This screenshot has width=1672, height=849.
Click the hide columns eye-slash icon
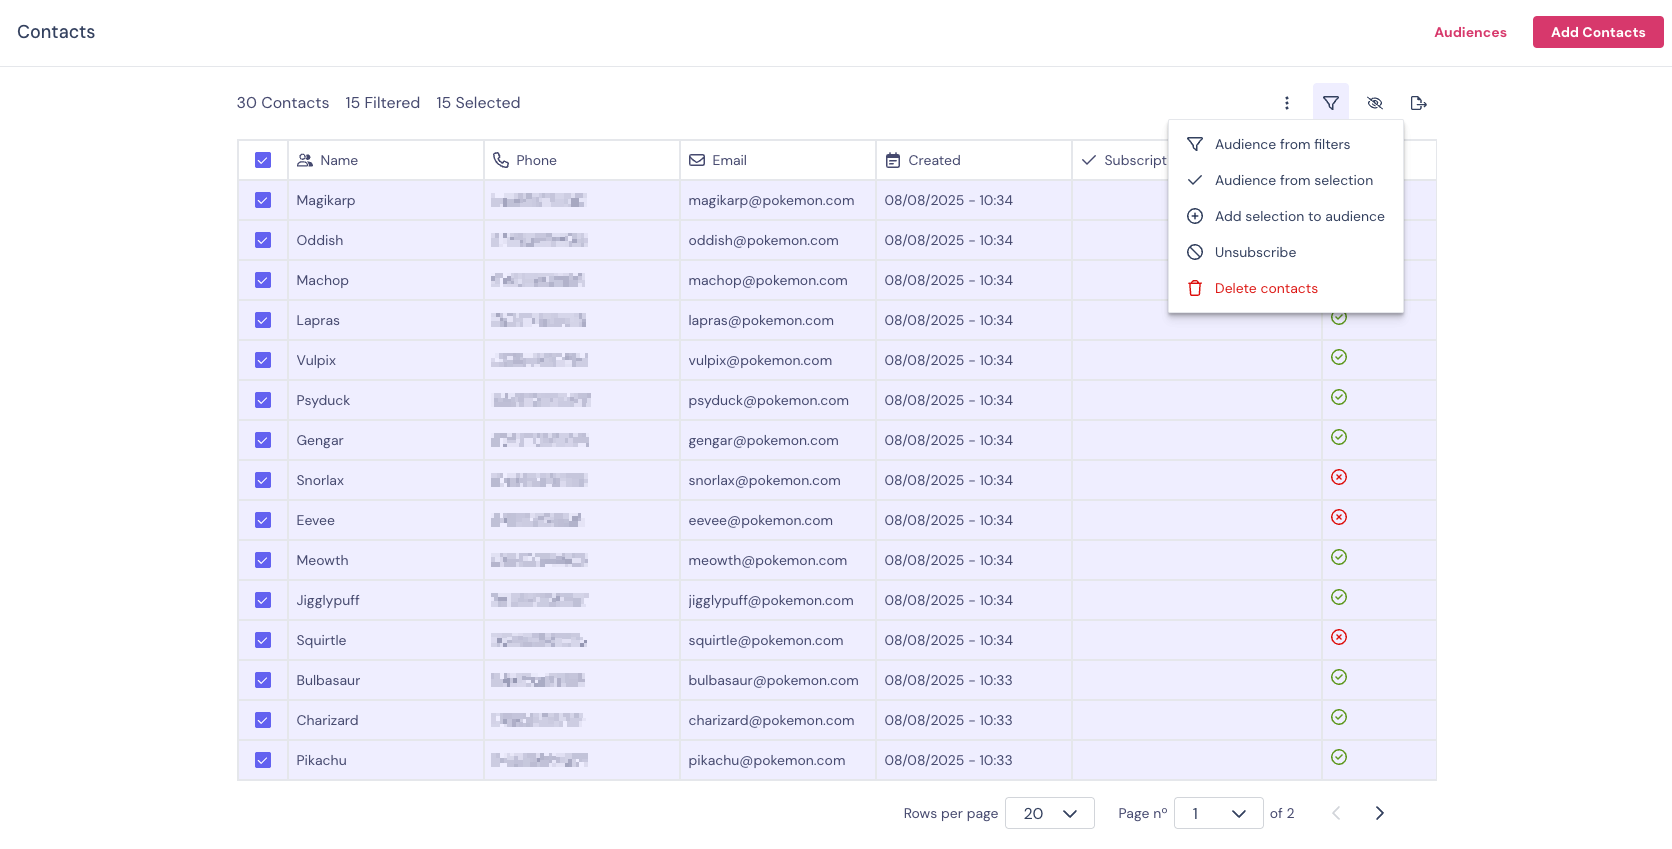[1375, 103]
